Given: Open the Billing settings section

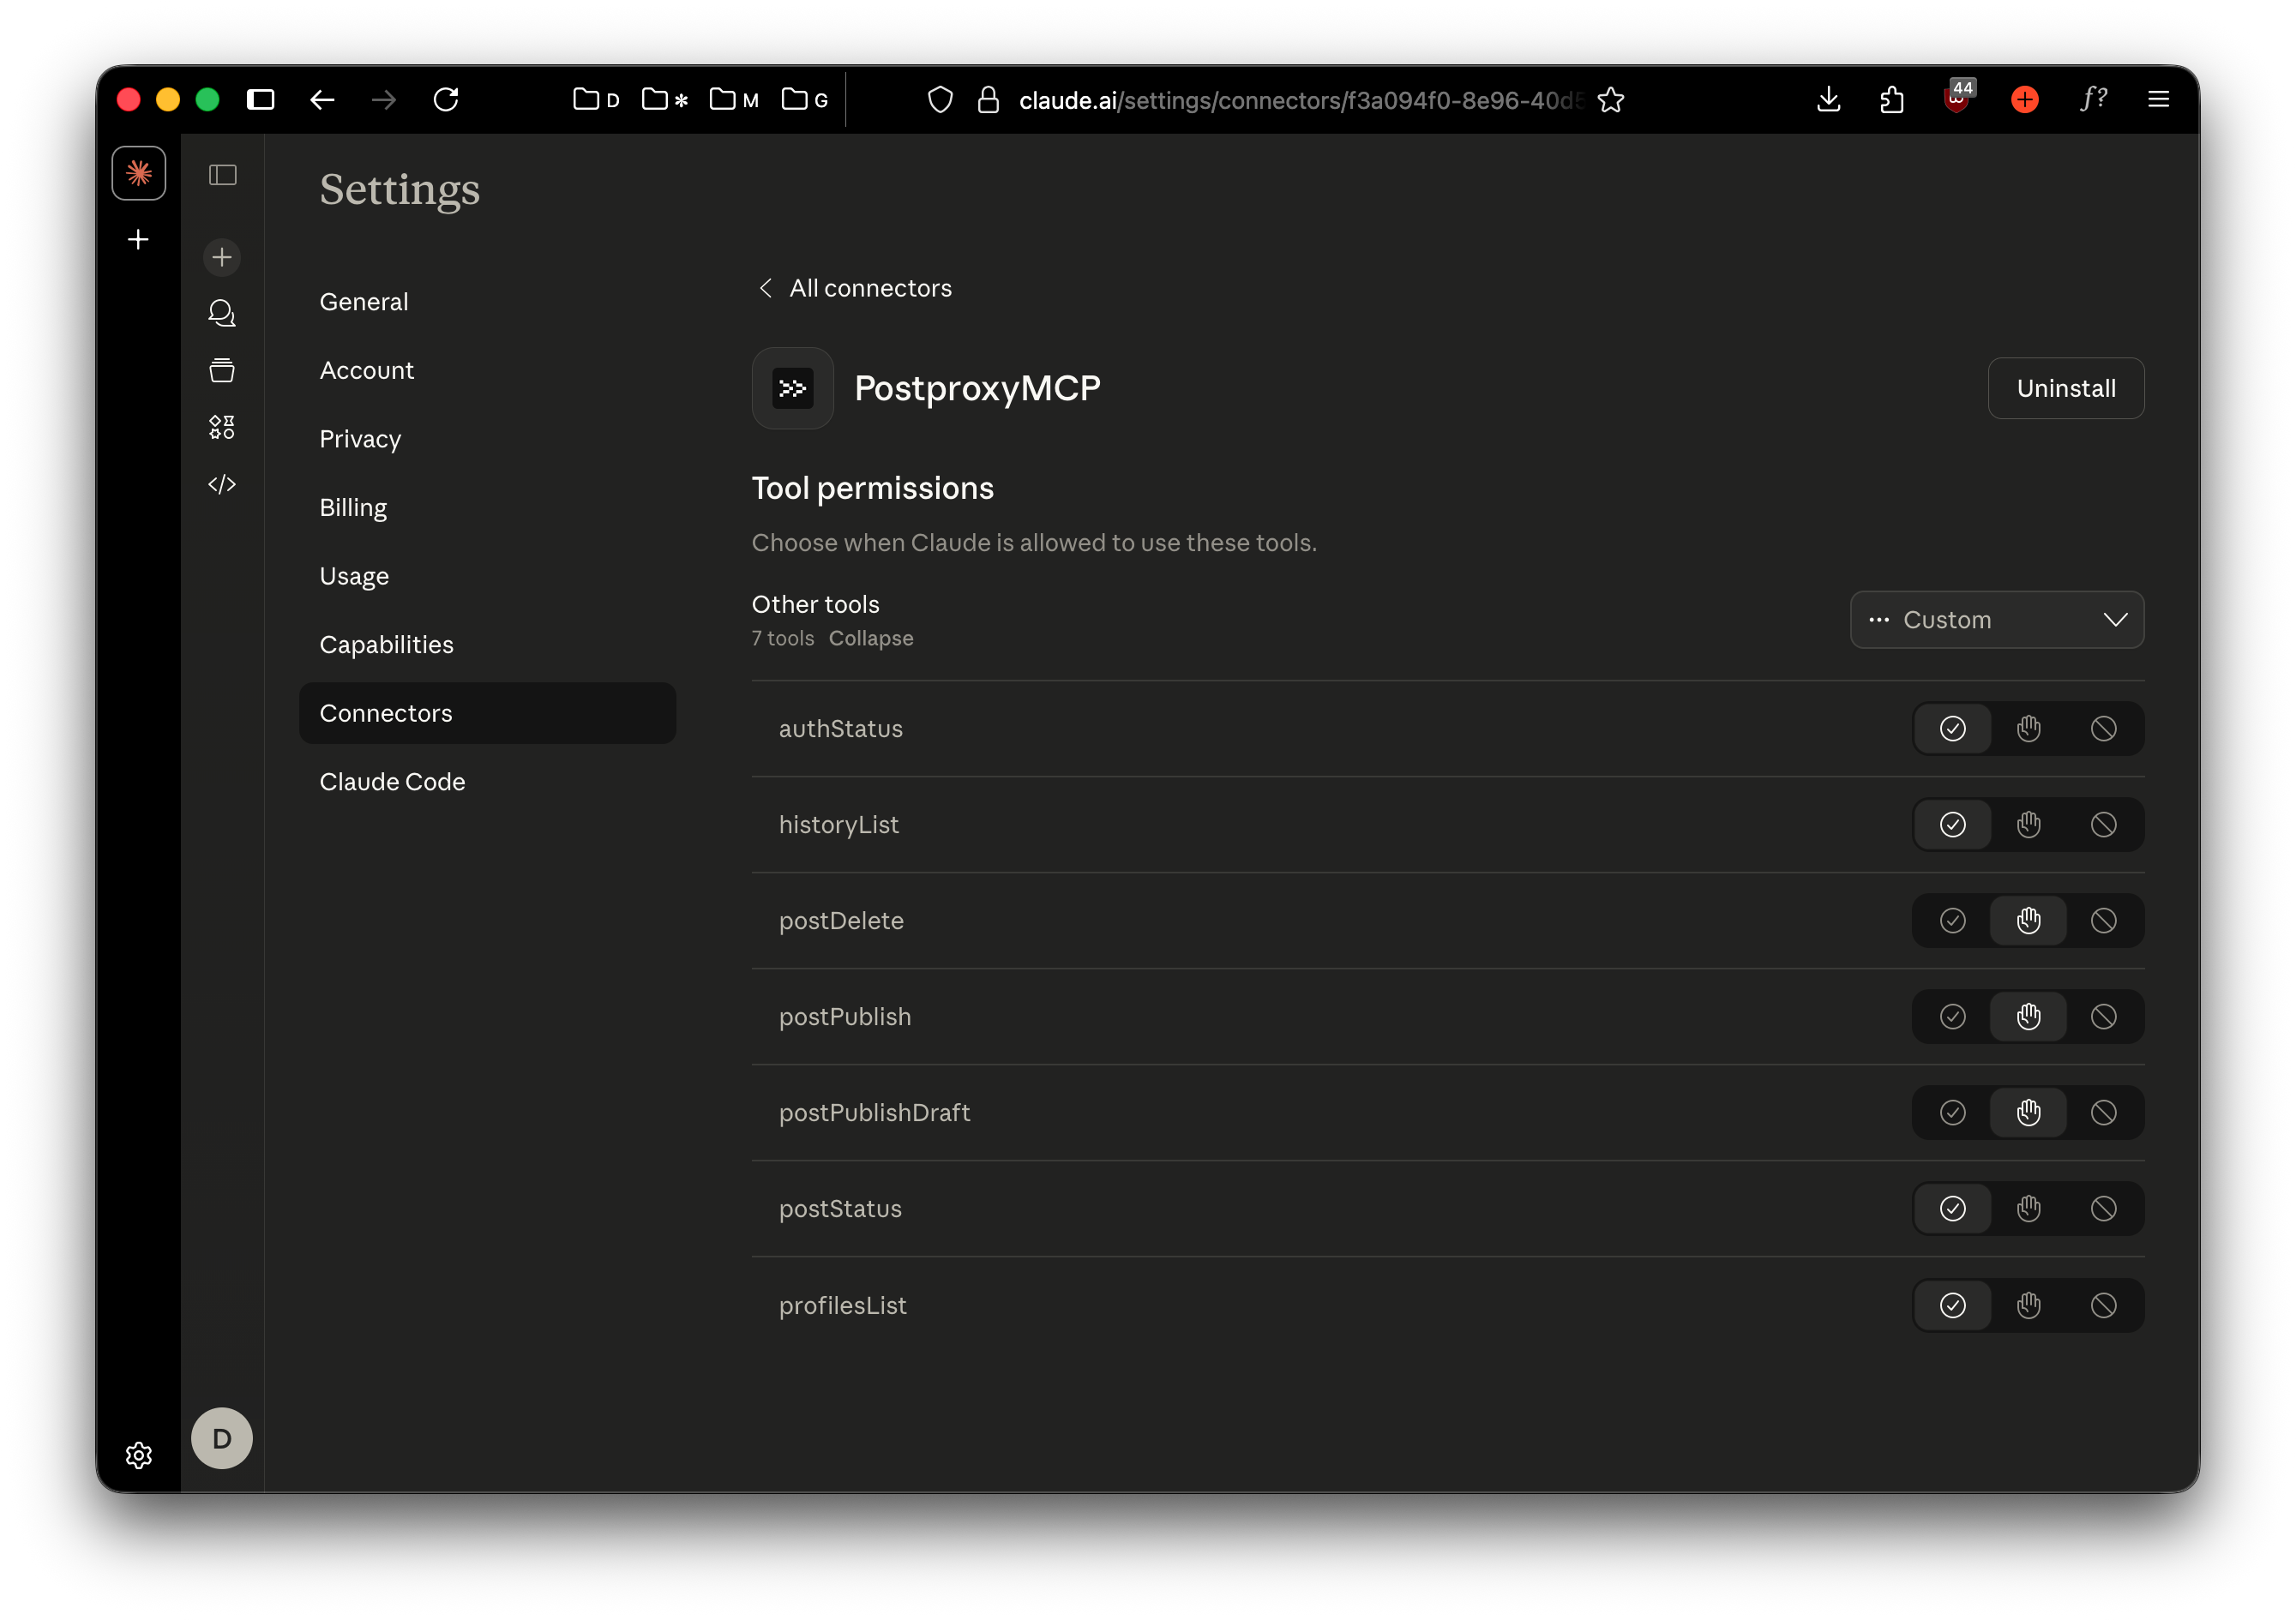Looking at the screenshot, I should (353, 507).
